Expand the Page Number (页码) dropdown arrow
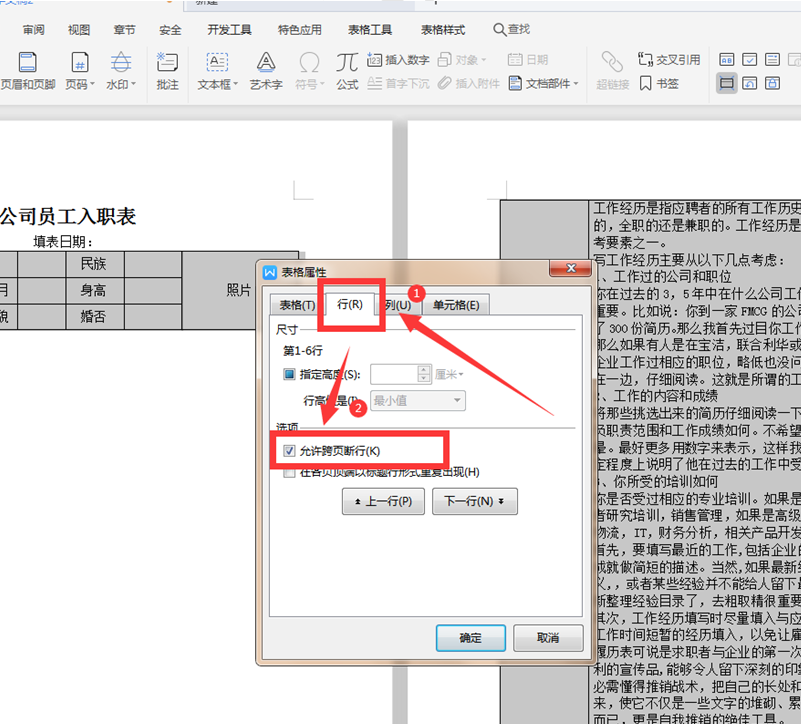 pos(92,84)
